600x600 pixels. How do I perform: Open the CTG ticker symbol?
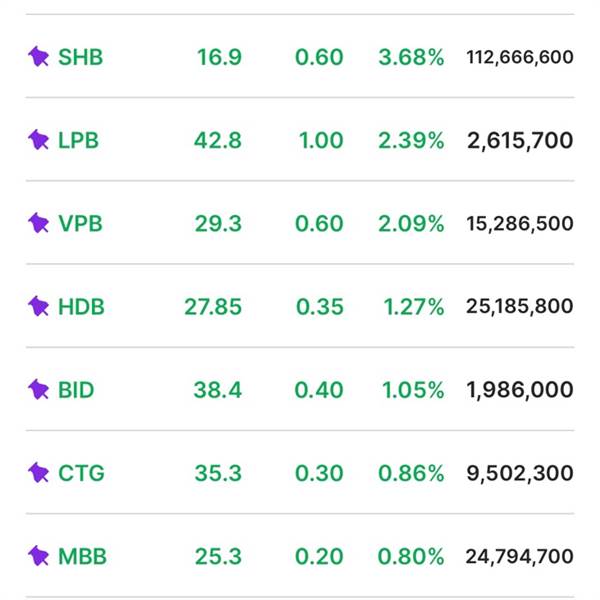point(81,472)
